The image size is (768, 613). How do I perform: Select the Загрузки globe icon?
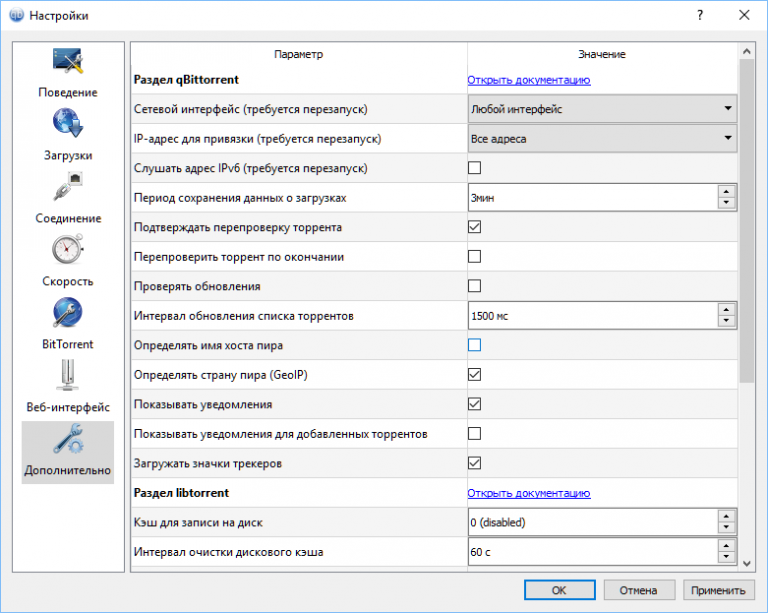(x=68, y=126)
